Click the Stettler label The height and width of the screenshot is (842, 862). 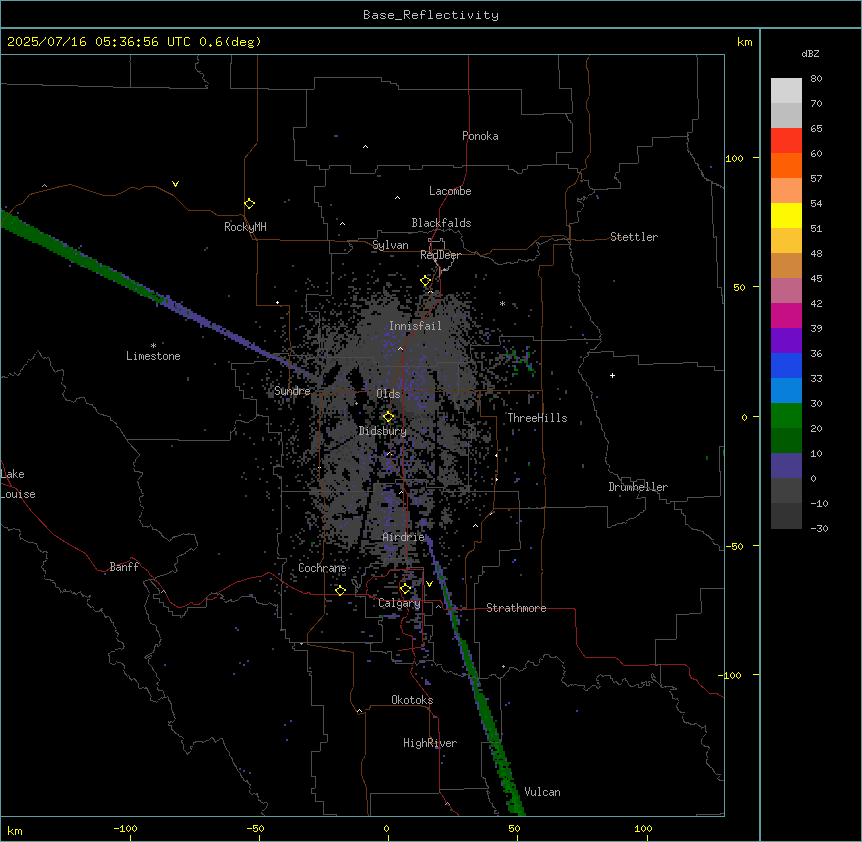pos(634,237)
